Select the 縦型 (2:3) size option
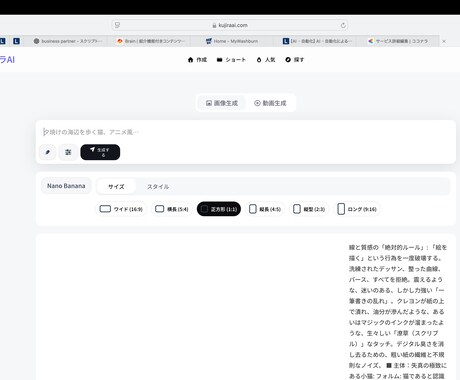Image resolution: width=460 pixels, height=380 pixels. tap(309, 209)
